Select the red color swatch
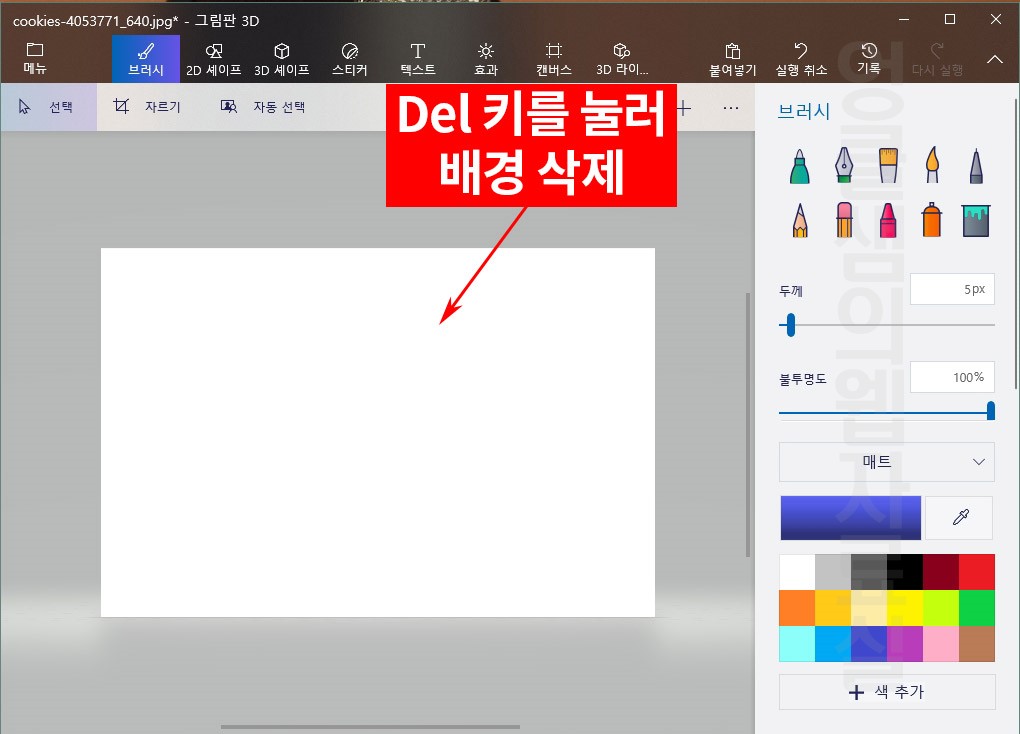 975,570
